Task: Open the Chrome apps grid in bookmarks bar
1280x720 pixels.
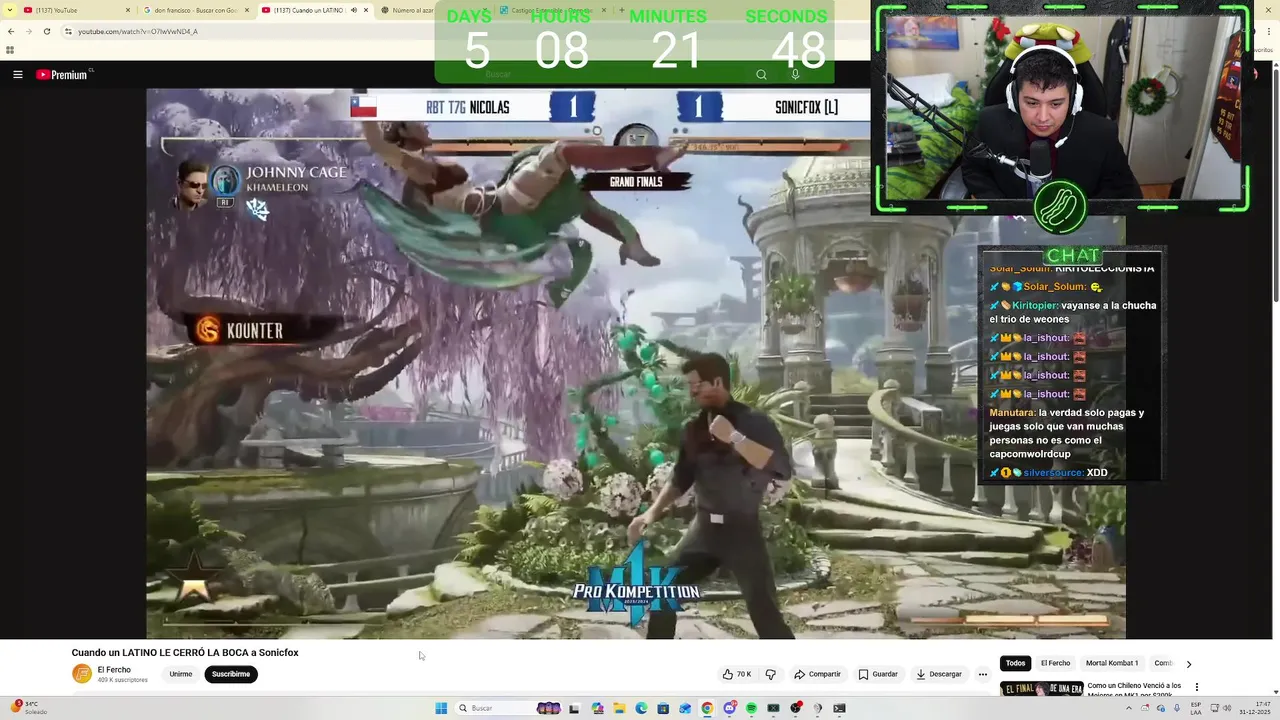Action: coord(10,50)
